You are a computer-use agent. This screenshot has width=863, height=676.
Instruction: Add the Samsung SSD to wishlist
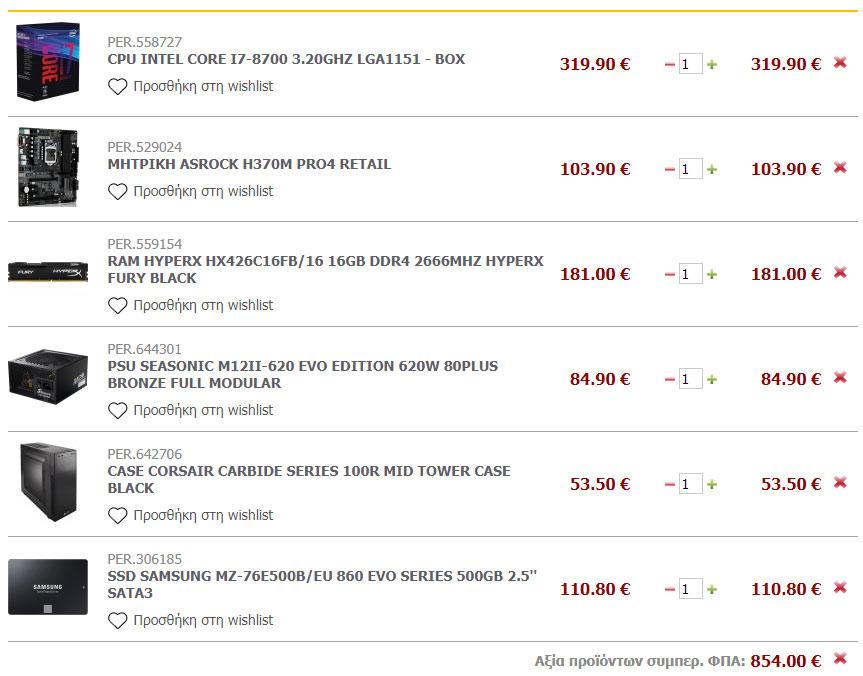118,621
